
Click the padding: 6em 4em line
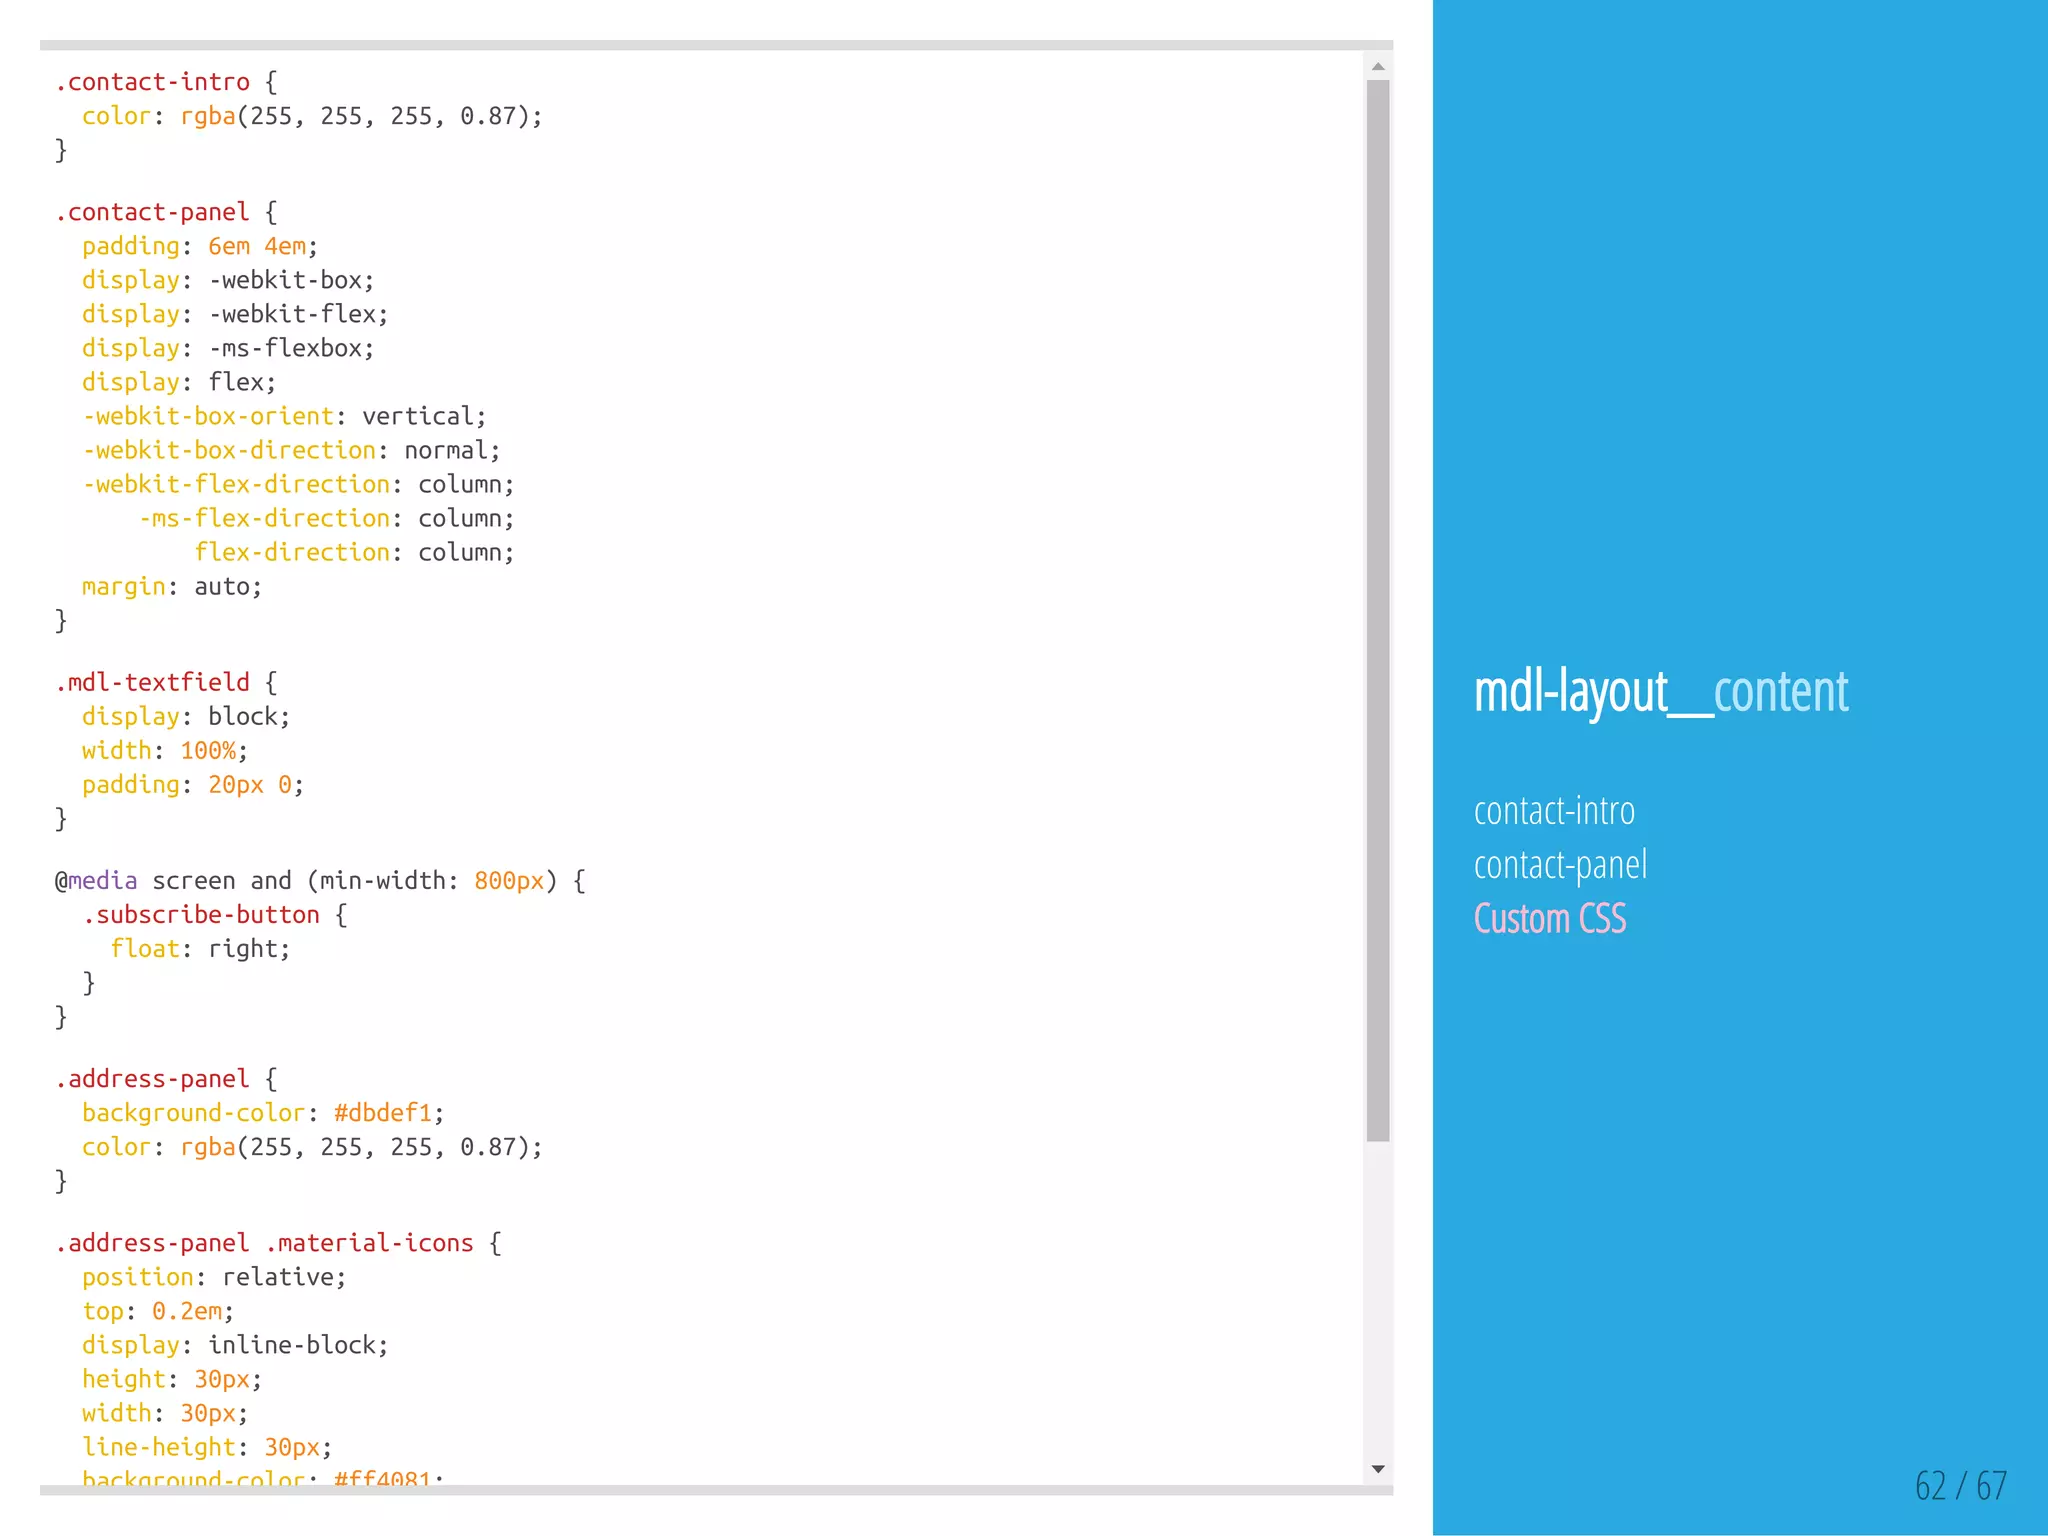pos(200,246)
